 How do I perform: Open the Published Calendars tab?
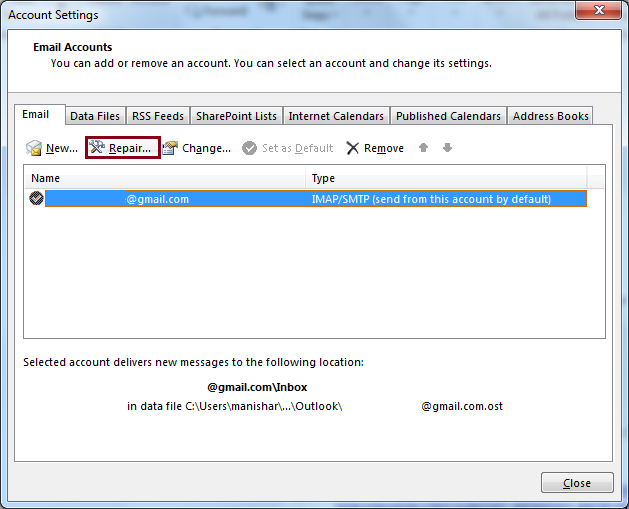tap(448, 116)
